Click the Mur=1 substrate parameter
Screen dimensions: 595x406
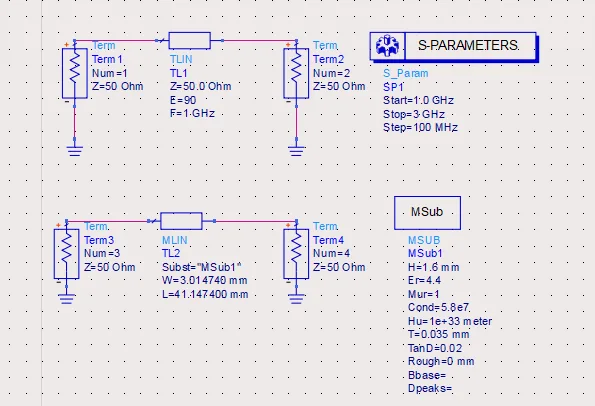(423, 294)
